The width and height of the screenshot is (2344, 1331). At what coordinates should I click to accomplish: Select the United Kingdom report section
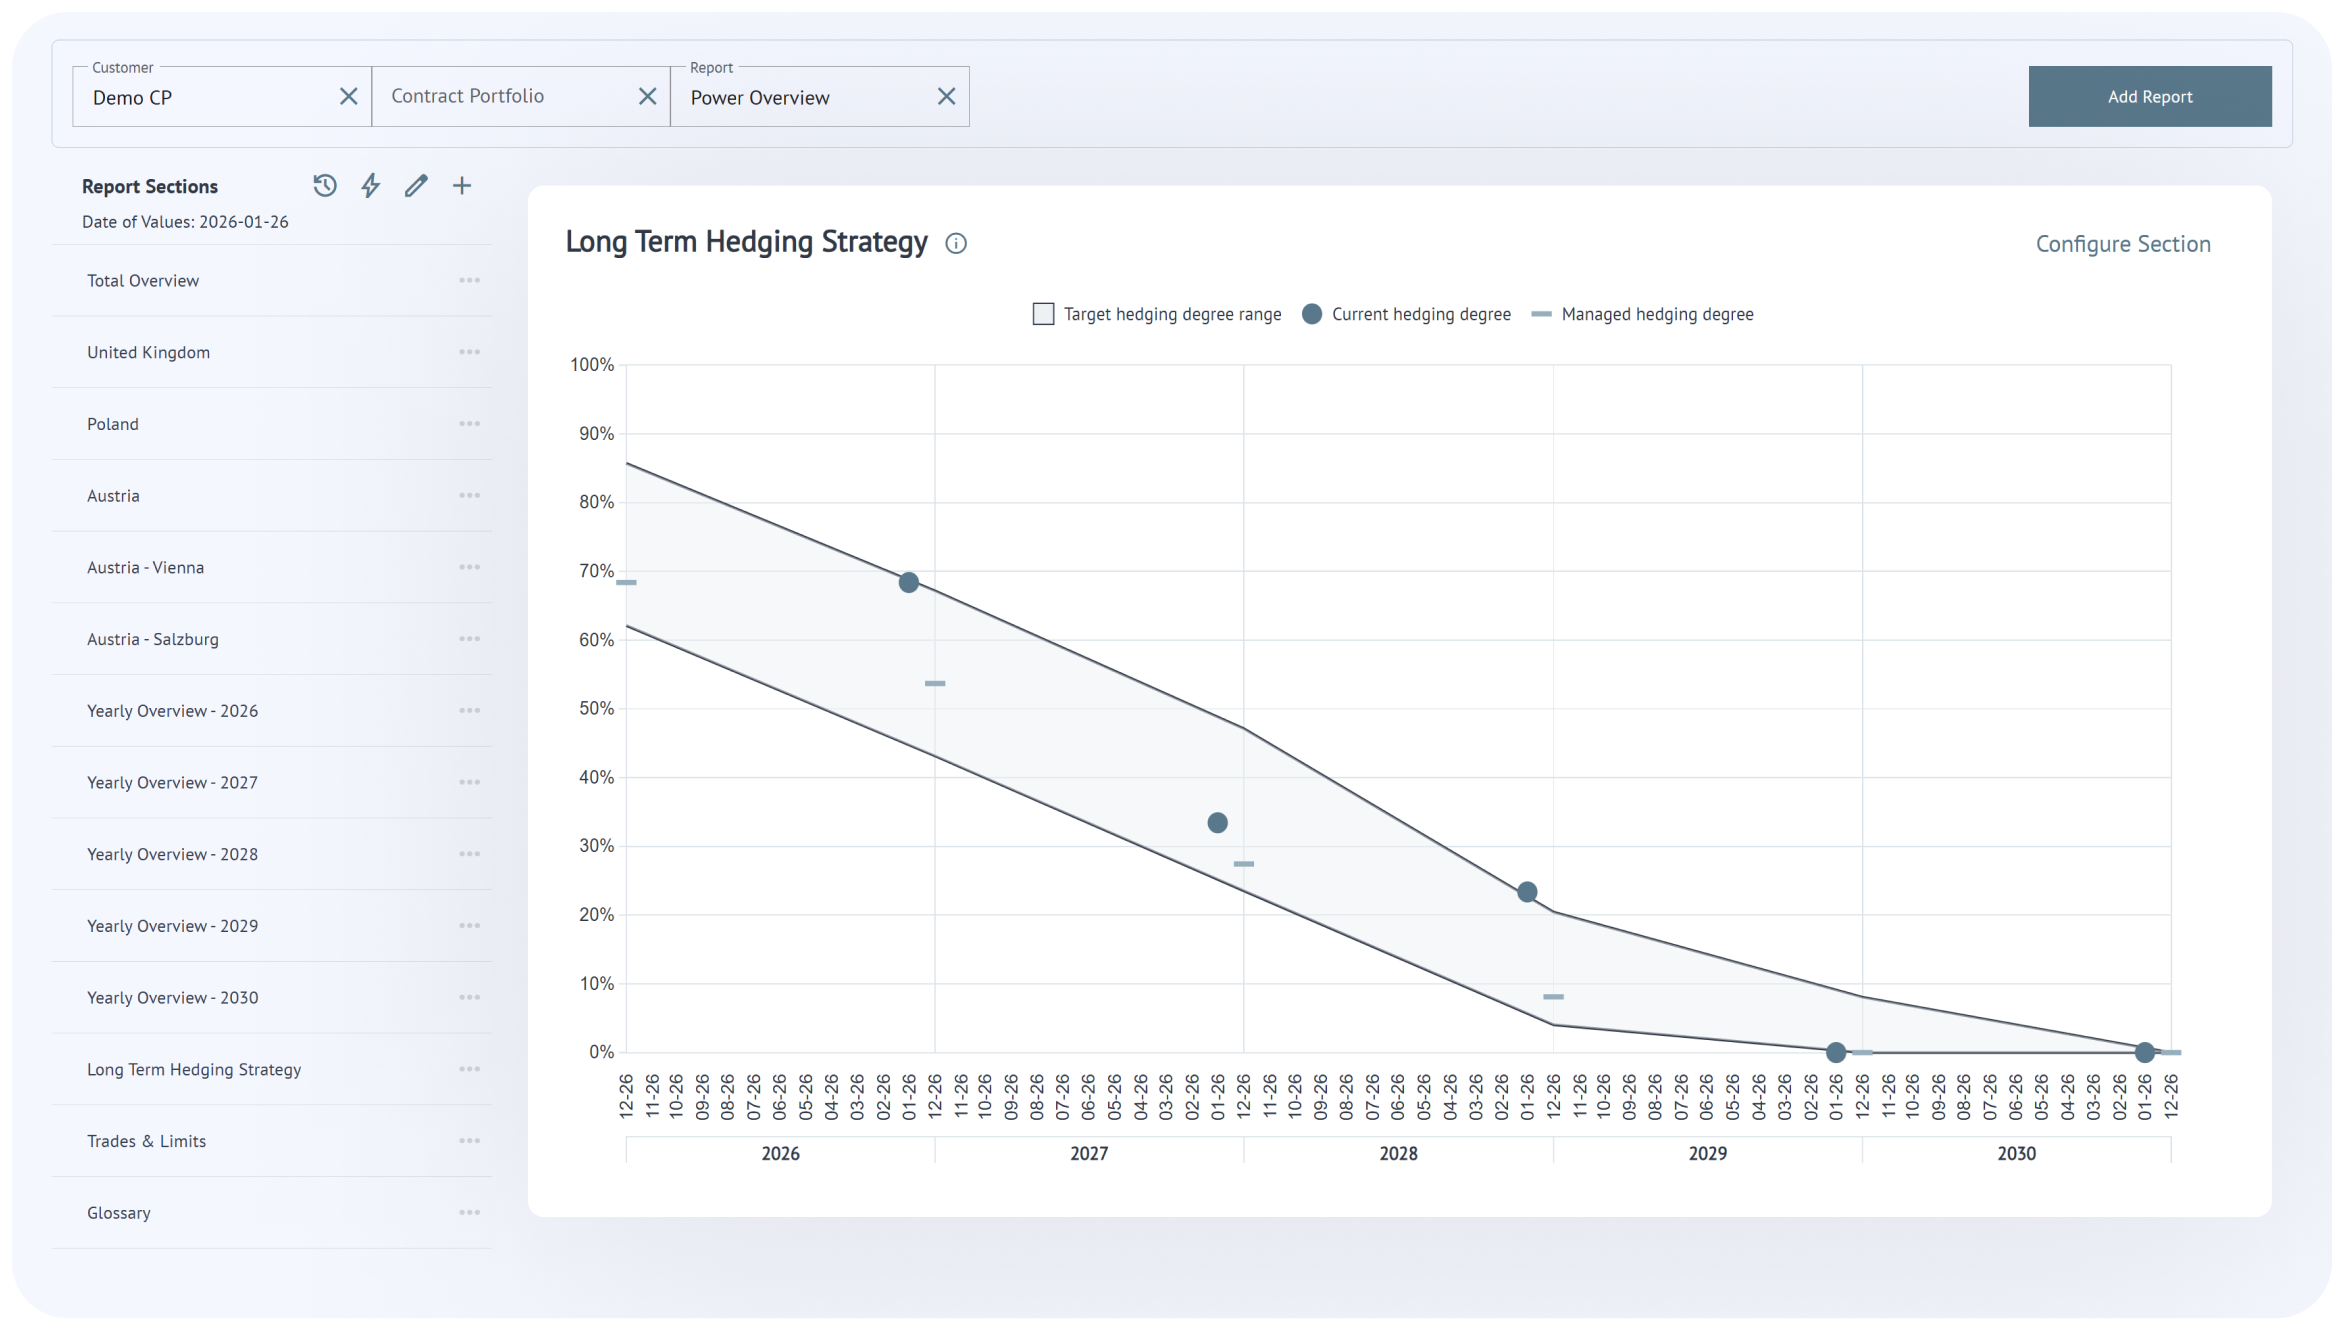click(x=148, y=353)
